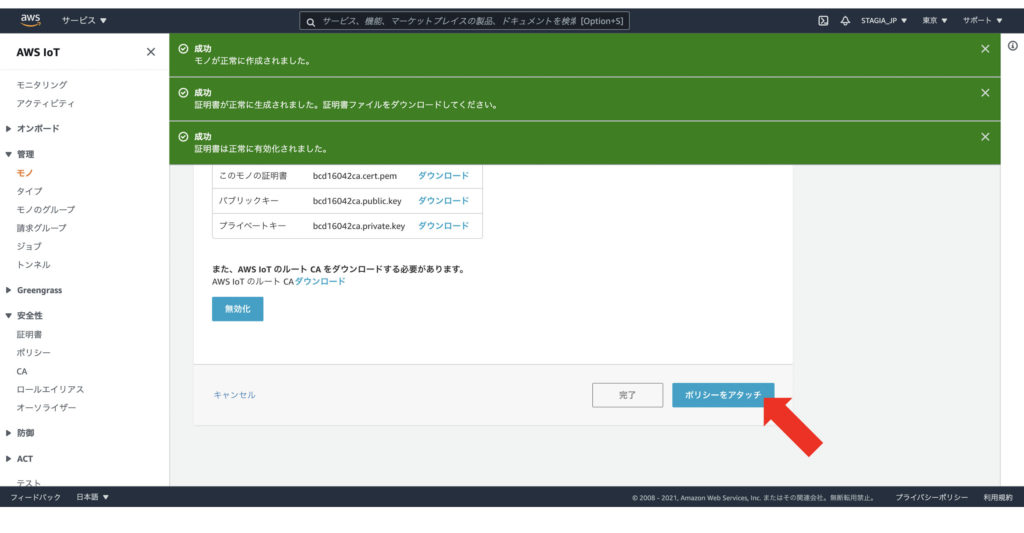Click the 無効化 button
Viewport: 1024px width, 533px height.
pos(237,309)
